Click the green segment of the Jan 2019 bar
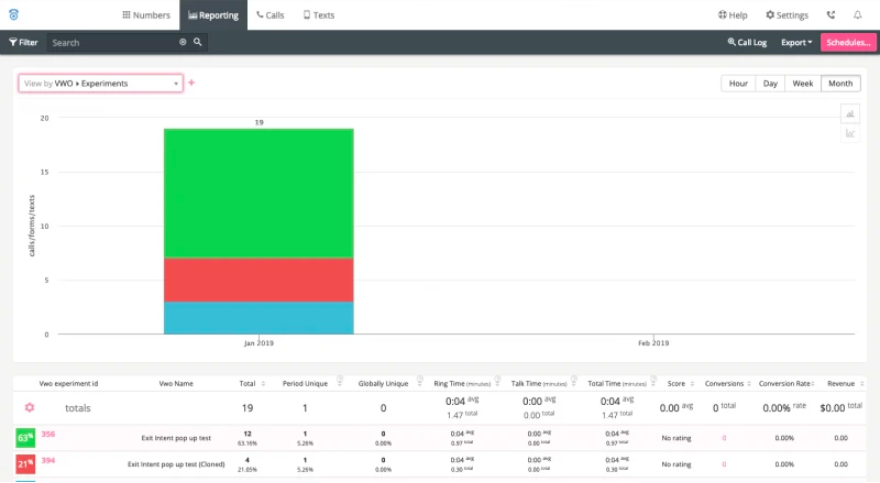The width and height of the screenshot is (880, 483). [x=259, y=194]
